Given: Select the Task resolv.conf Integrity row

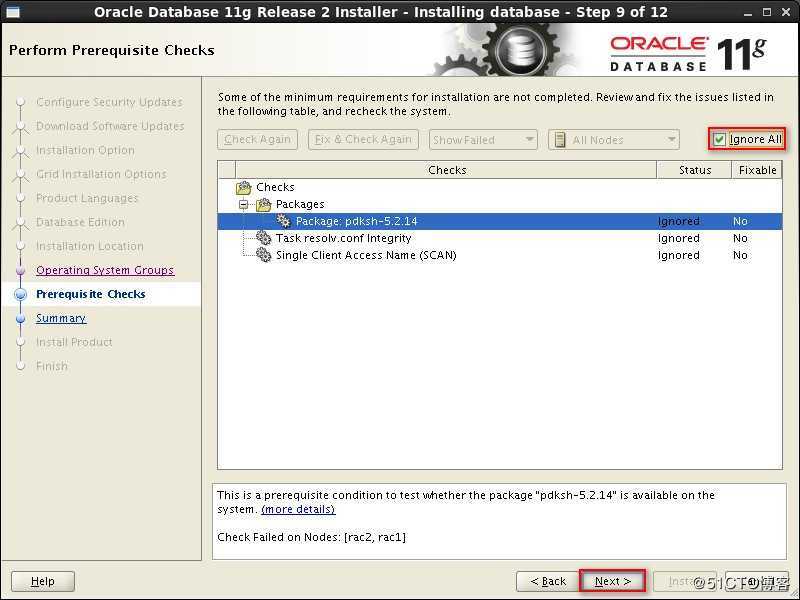Looking at the screenshot, I should coord(499,238).
